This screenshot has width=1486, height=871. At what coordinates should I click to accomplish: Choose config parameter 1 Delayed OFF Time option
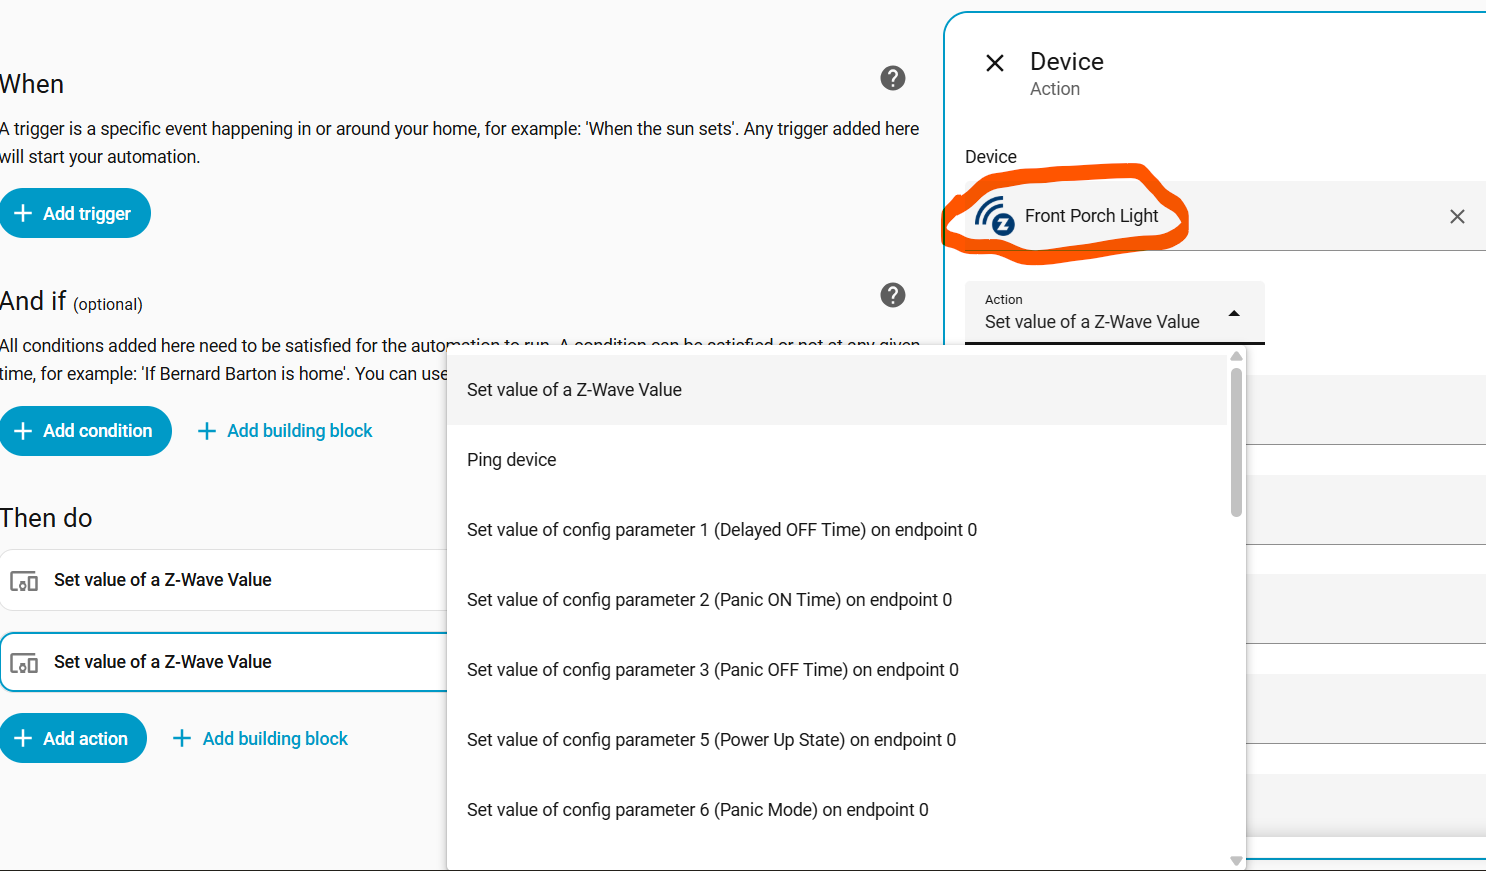coord(721,530)
